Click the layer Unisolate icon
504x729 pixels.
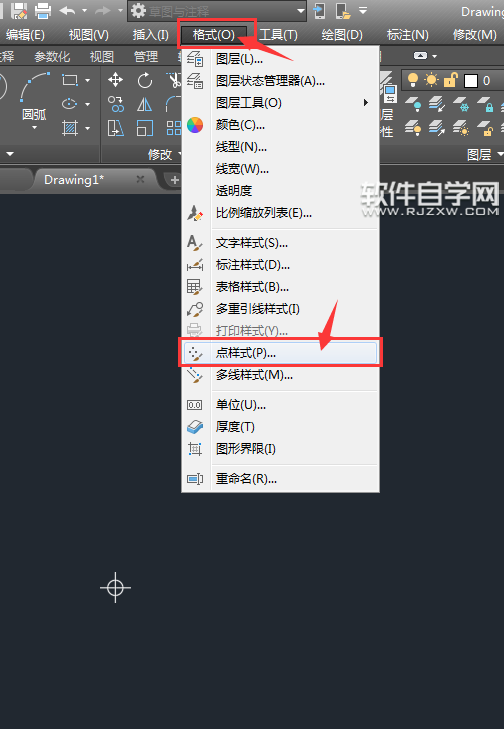pyautogui.click(x=437, y=127)
